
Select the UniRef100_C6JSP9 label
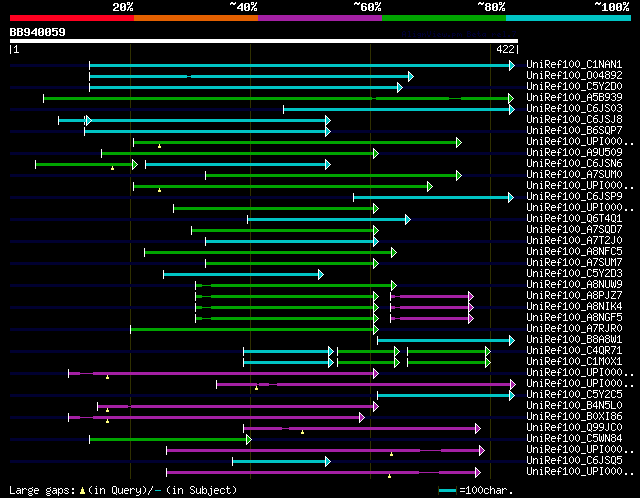[574, 196]
